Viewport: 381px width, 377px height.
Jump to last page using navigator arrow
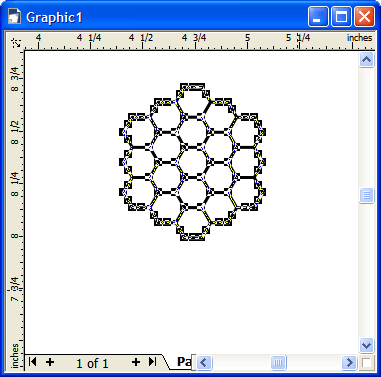point(152,362)
